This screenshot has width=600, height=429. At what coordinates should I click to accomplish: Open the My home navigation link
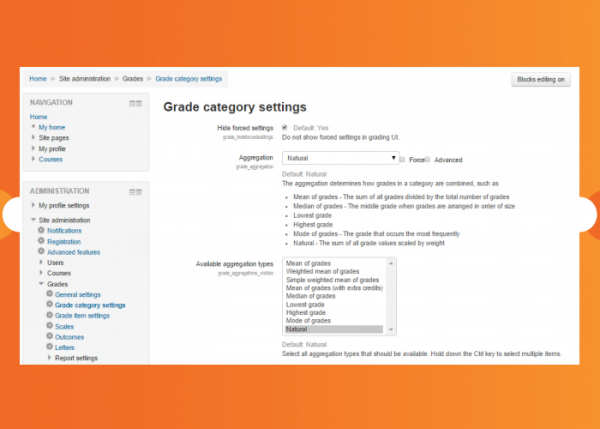click(x=51, y=127)
